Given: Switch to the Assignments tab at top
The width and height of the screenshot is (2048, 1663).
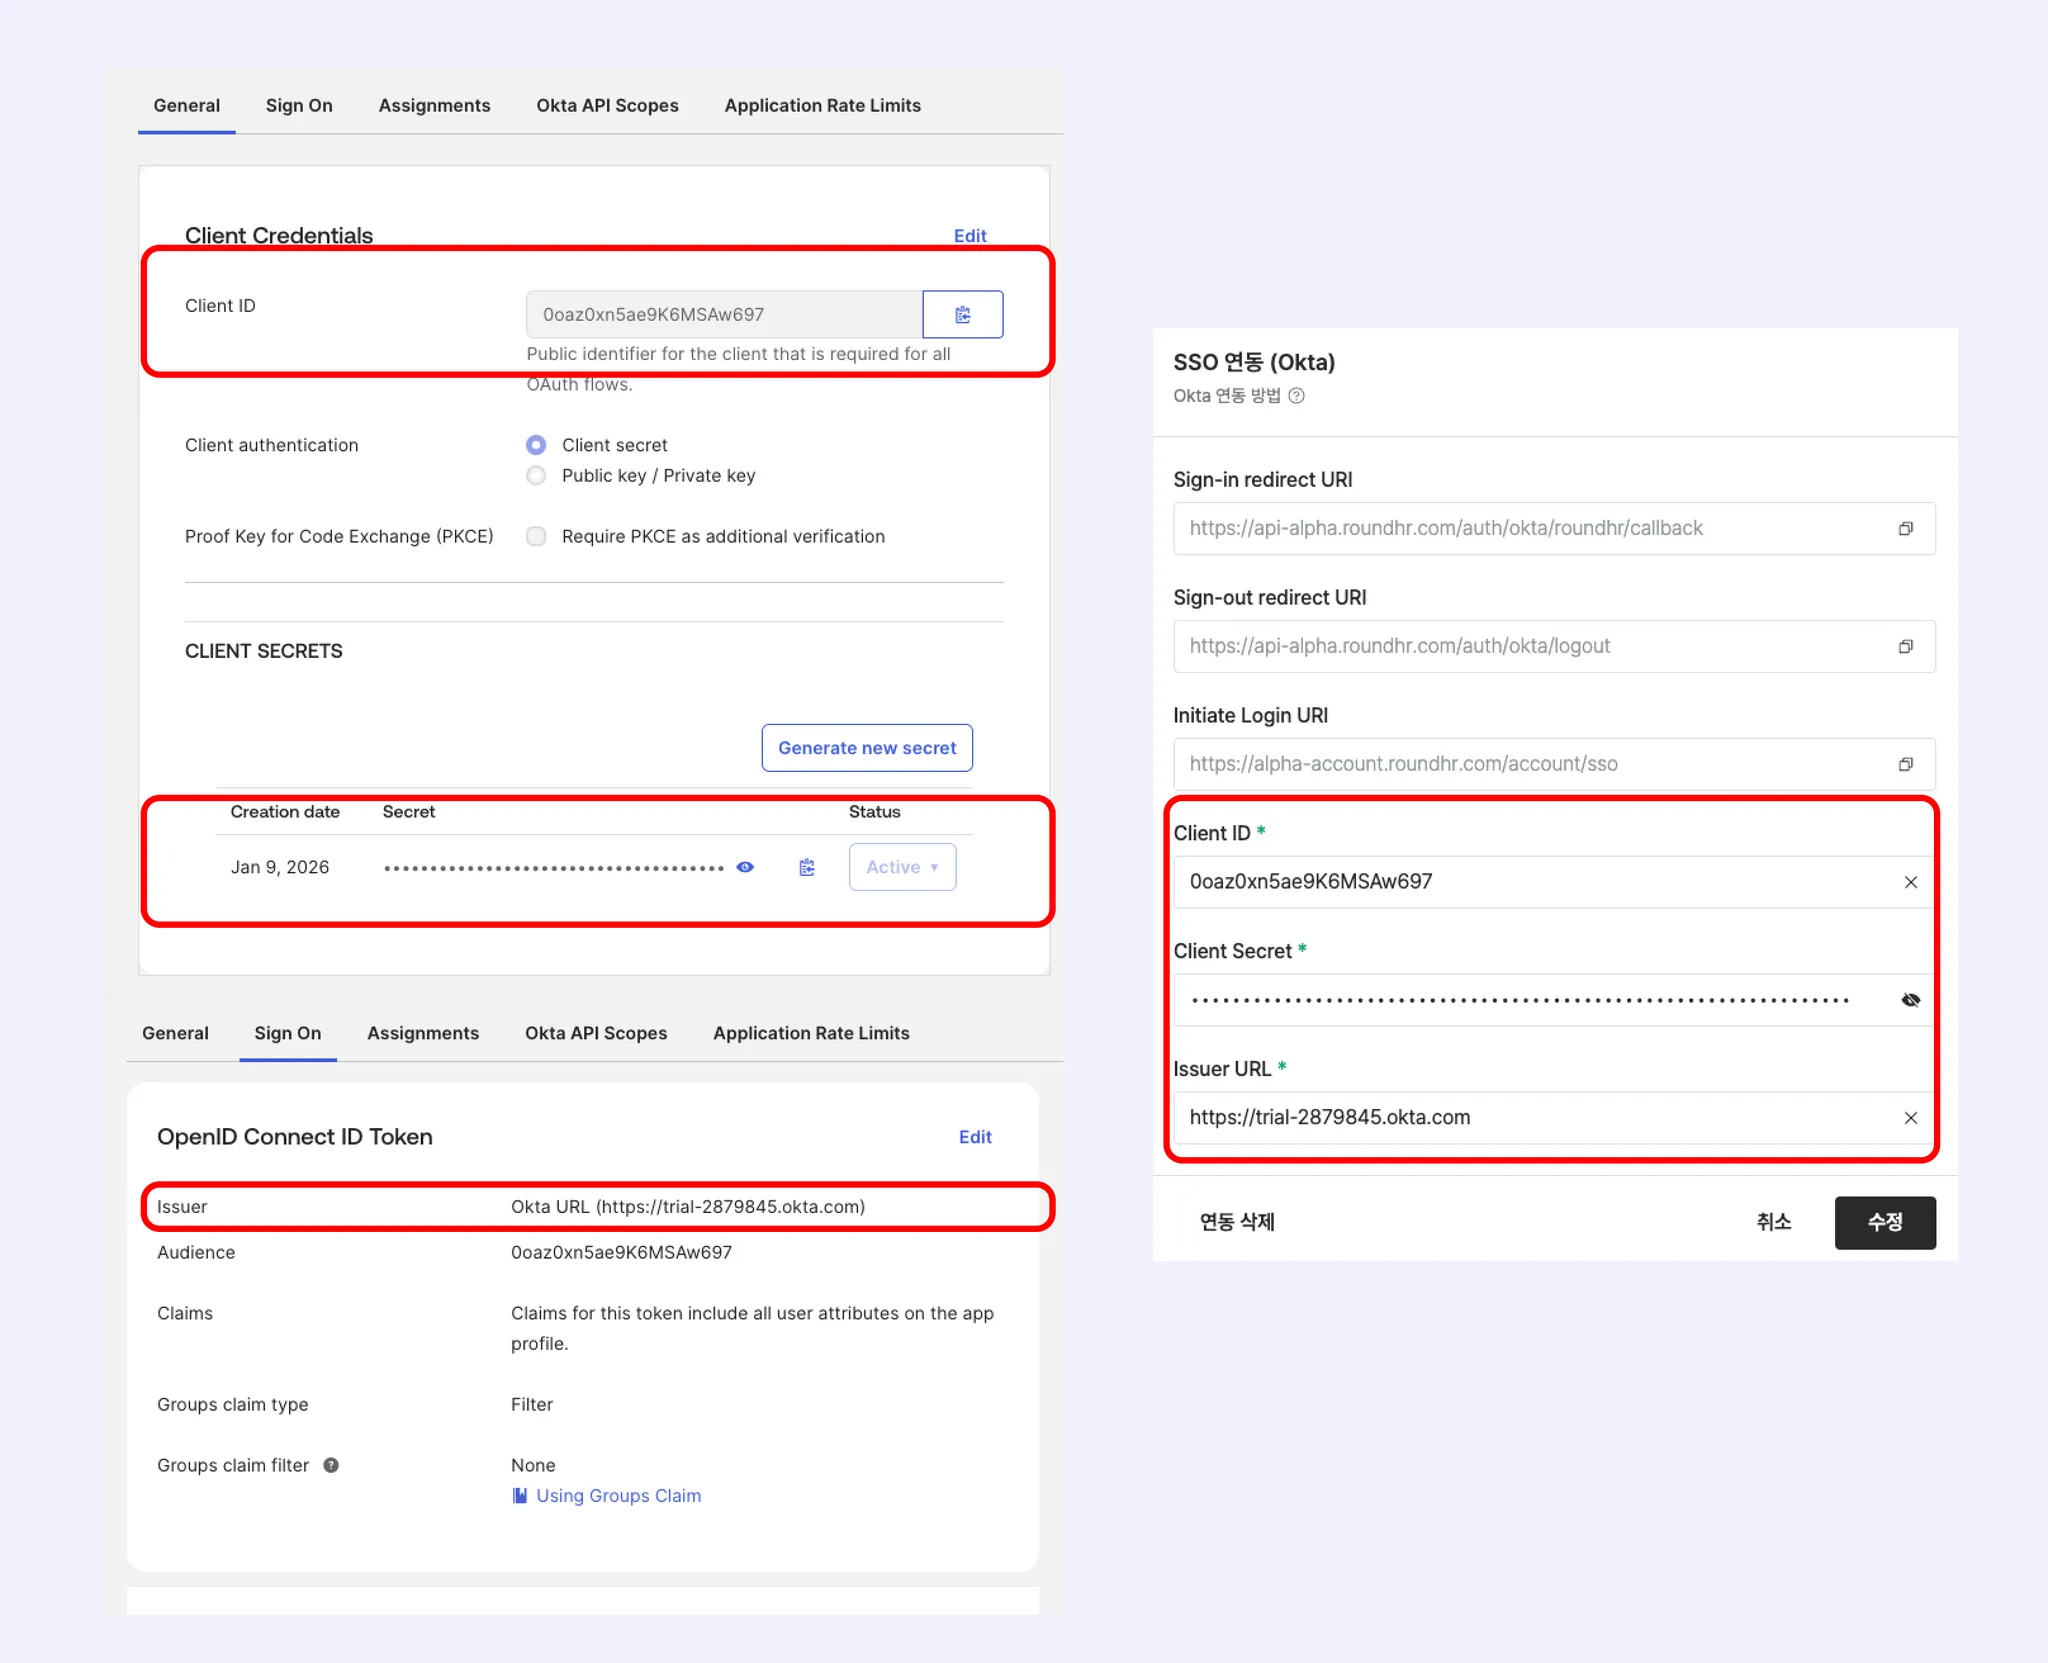Looking at the screenshot, I should point(434,106).
